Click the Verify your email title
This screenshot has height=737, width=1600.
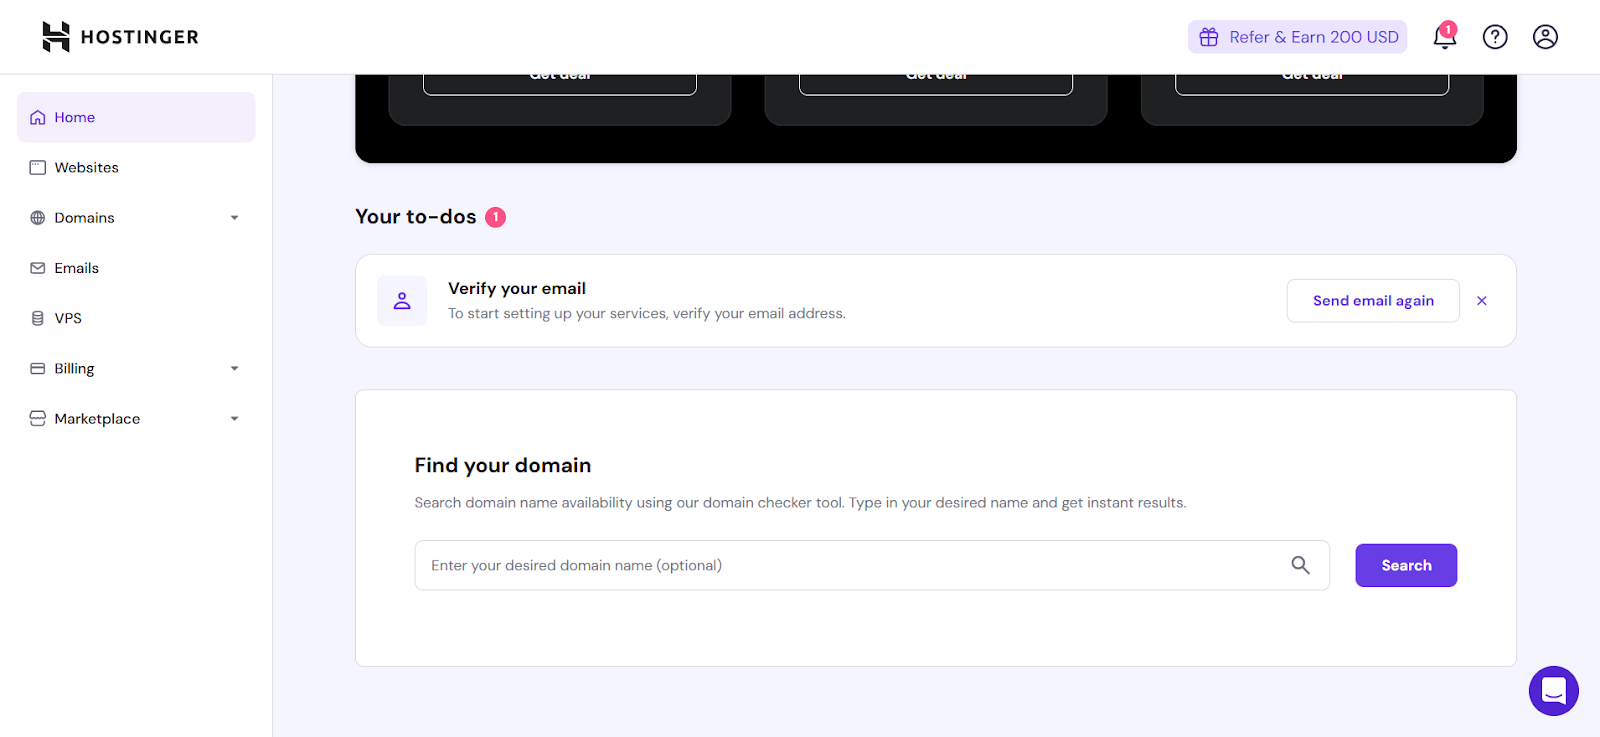pyautogui.click(x=517, y=288)
